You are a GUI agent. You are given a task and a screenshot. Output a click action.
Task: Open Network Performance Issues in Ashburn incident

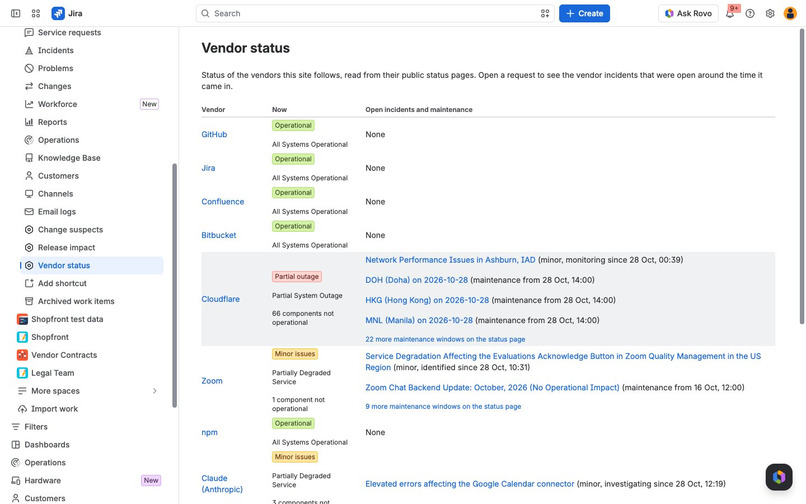(450, 260)
